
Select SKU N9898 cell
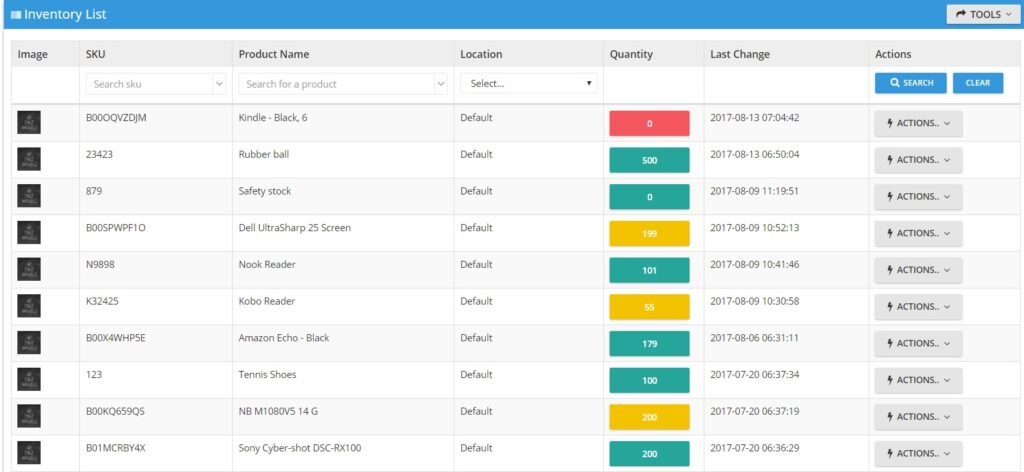click(x=100, y=264)
